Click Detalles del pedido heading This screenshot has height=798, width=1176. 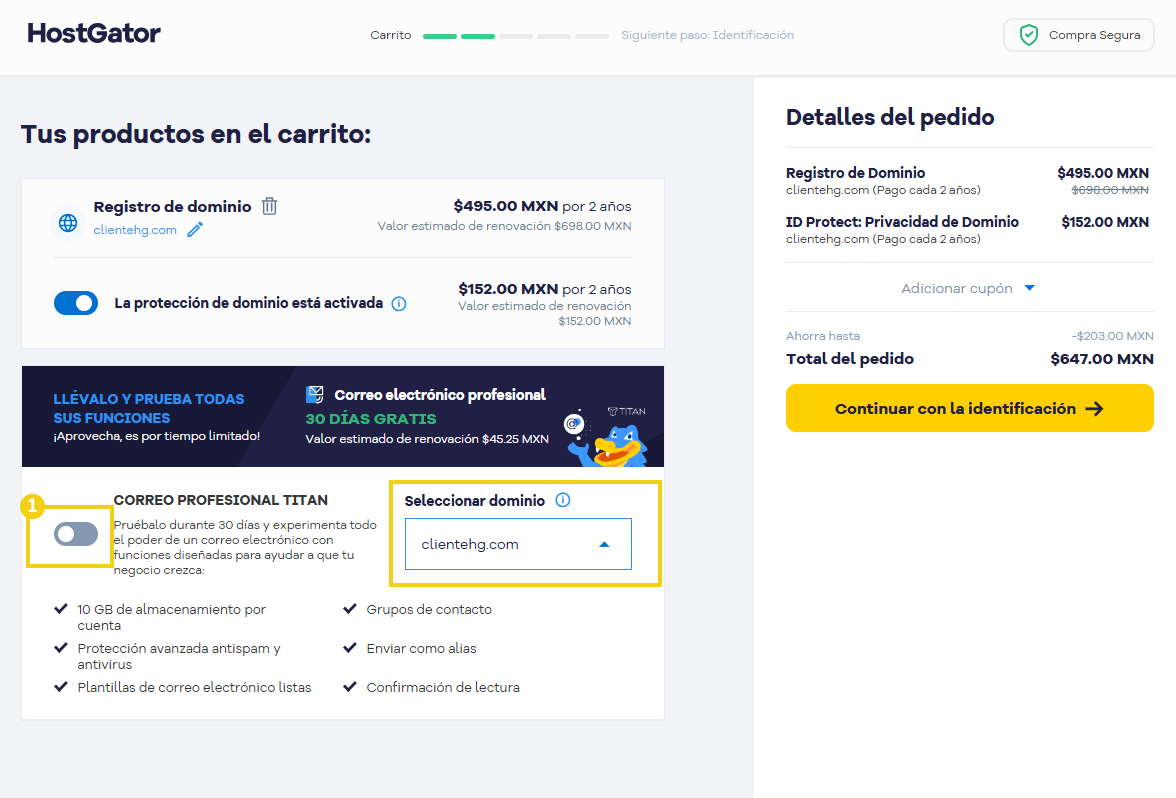tap(890, 117)
